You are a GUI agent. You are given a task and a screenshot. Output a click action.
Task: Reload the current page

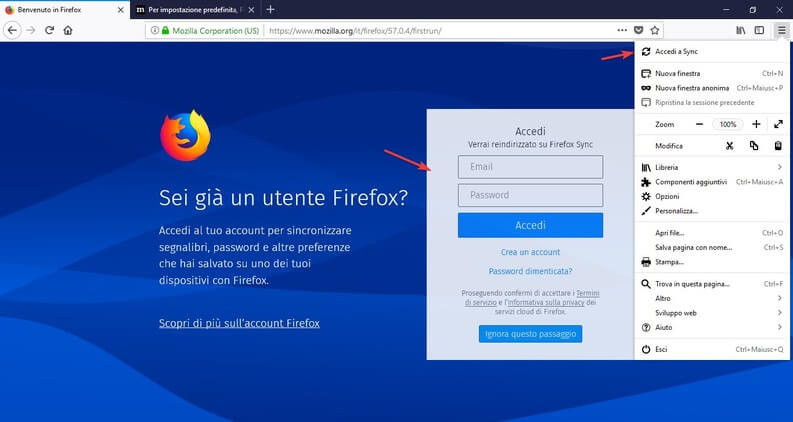pos(50,30)
